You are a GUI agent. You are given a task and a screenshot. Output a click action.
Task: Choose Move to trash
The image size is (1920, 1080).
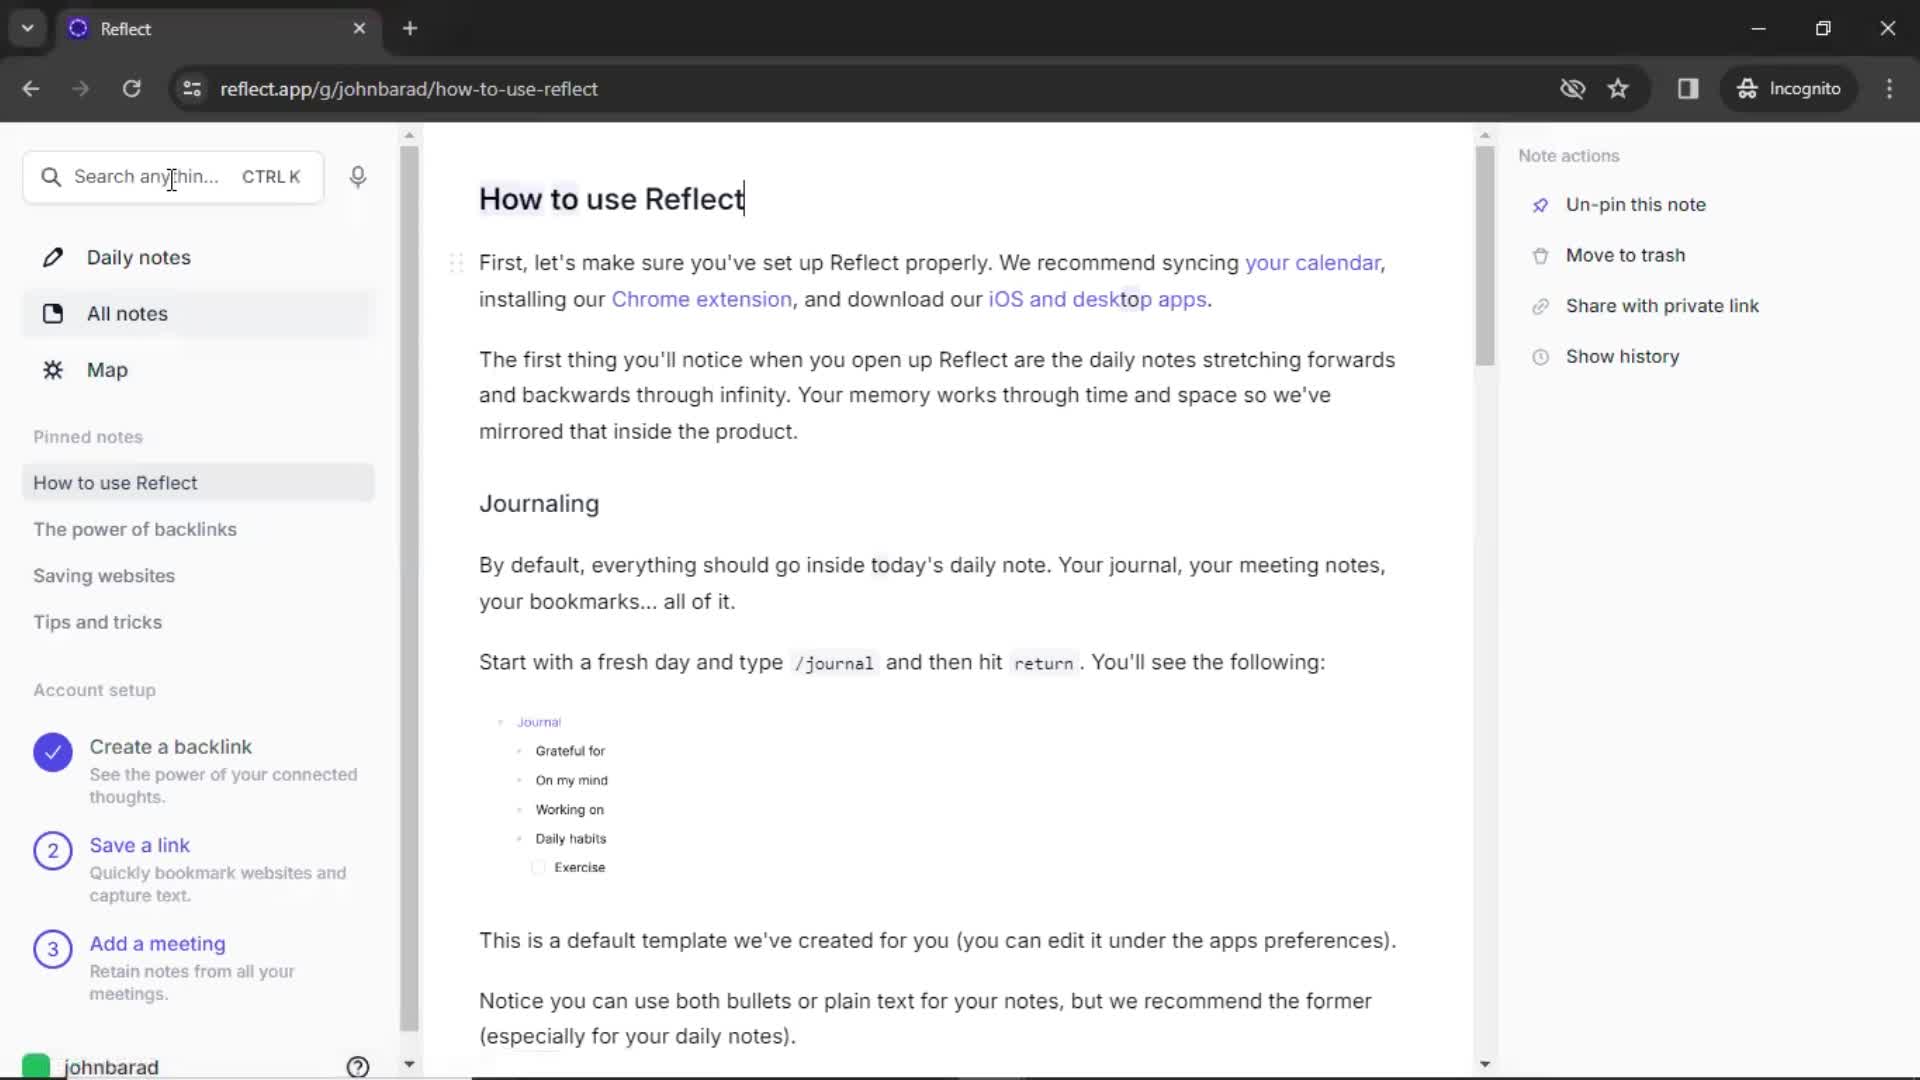tap(1625, 256)
